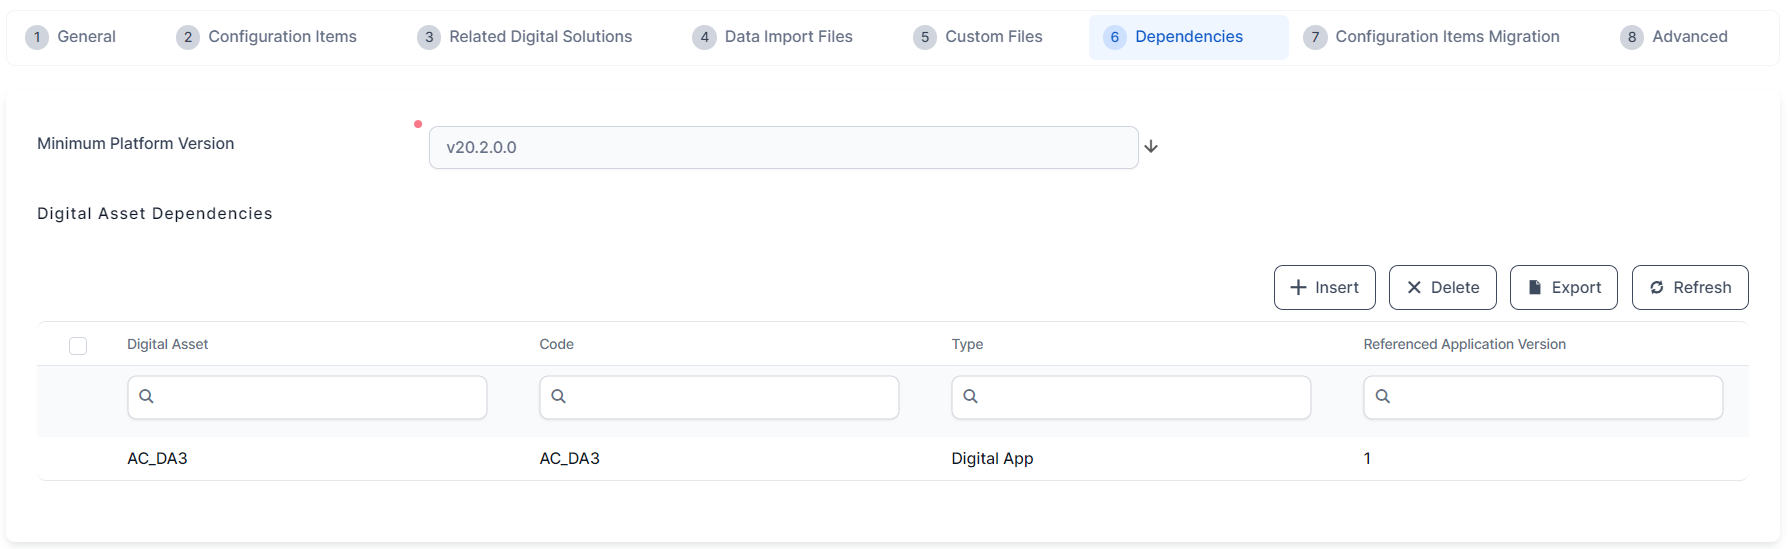The image size is (1790, 549).
Task: Open the Related Digital Solutions tab
Action: tap(540, 37)
